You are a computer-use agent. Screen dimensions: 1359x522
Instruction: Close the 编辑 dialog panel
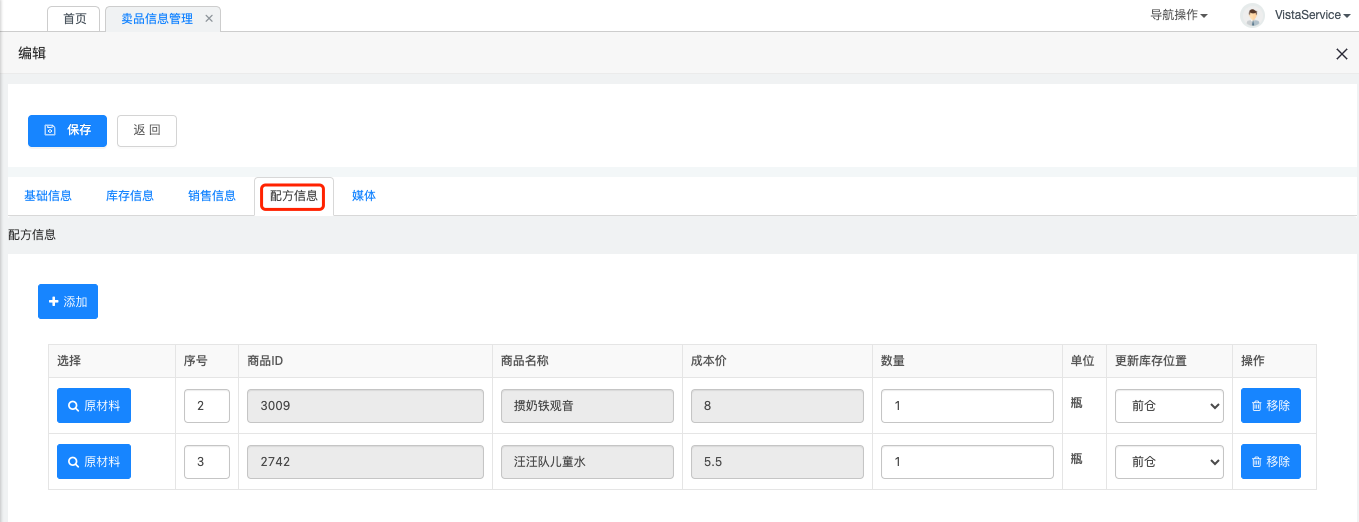[1342, 54]
